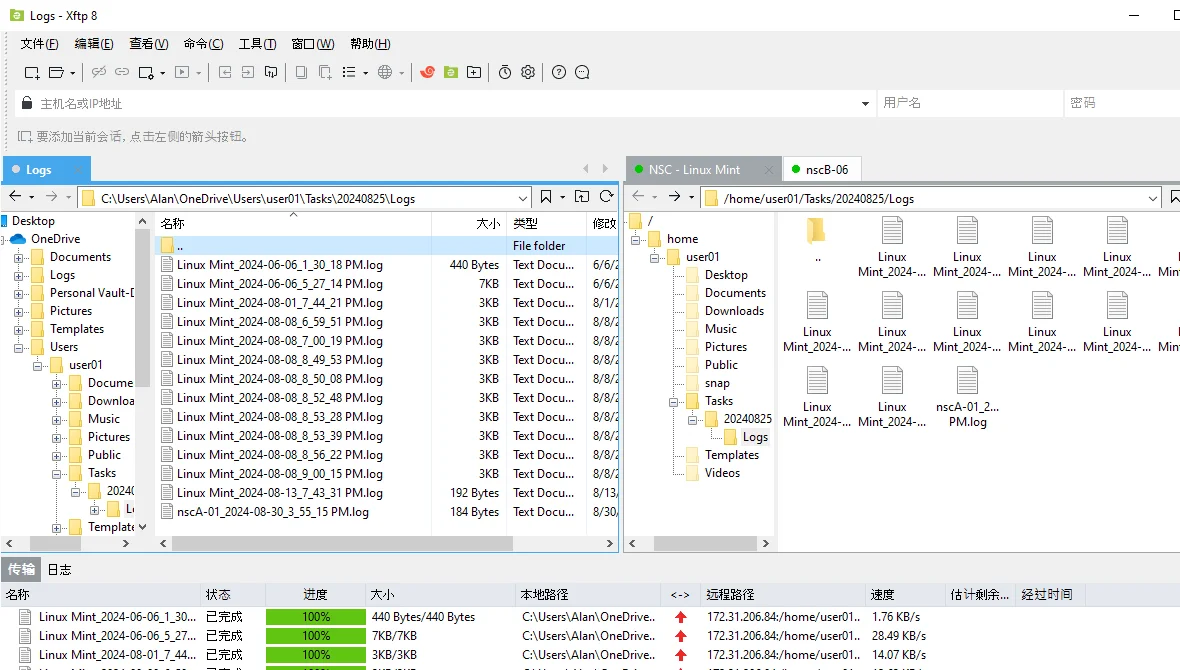Launch Xshell using the red snail toolbar icon
The image size is (1180, 670).
[428, 72]
